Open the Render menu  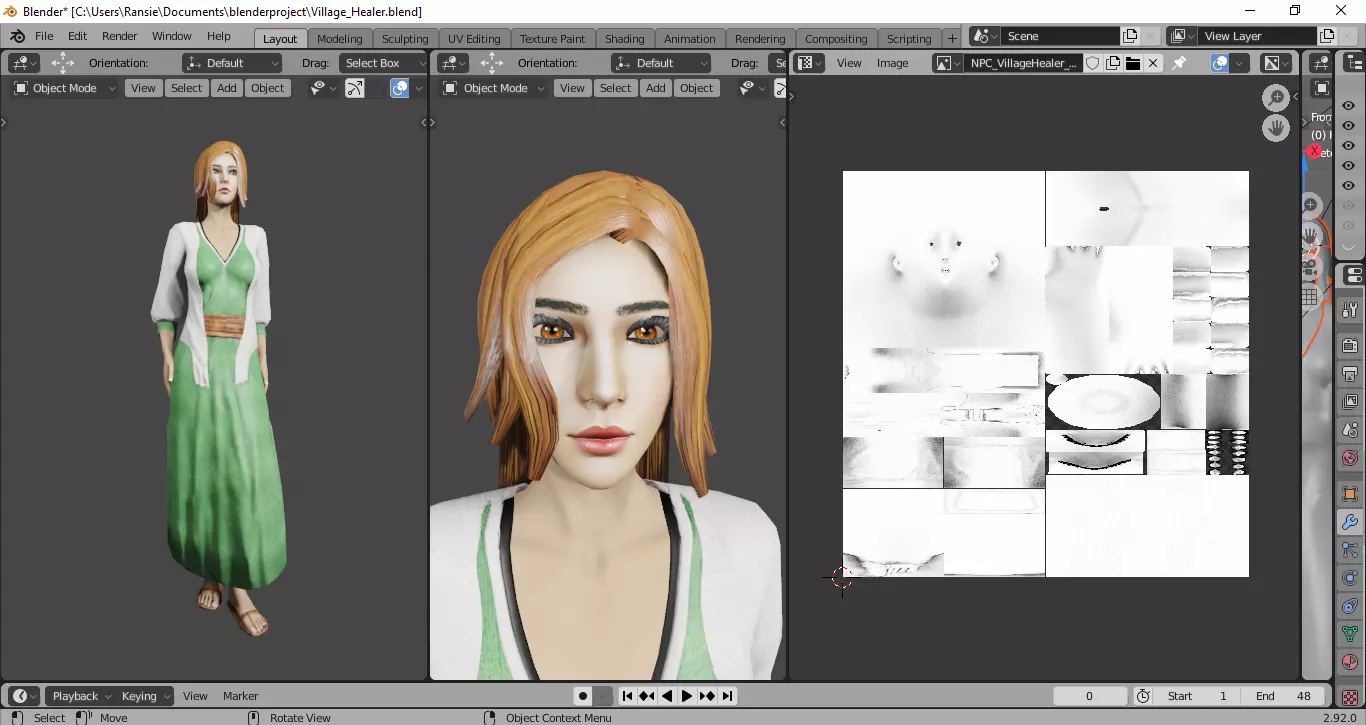(120, 36)
